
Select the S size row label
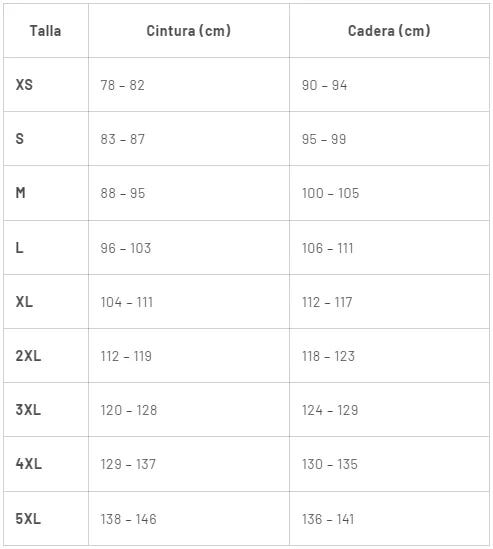pyautogui.click(x=20, y=139)
